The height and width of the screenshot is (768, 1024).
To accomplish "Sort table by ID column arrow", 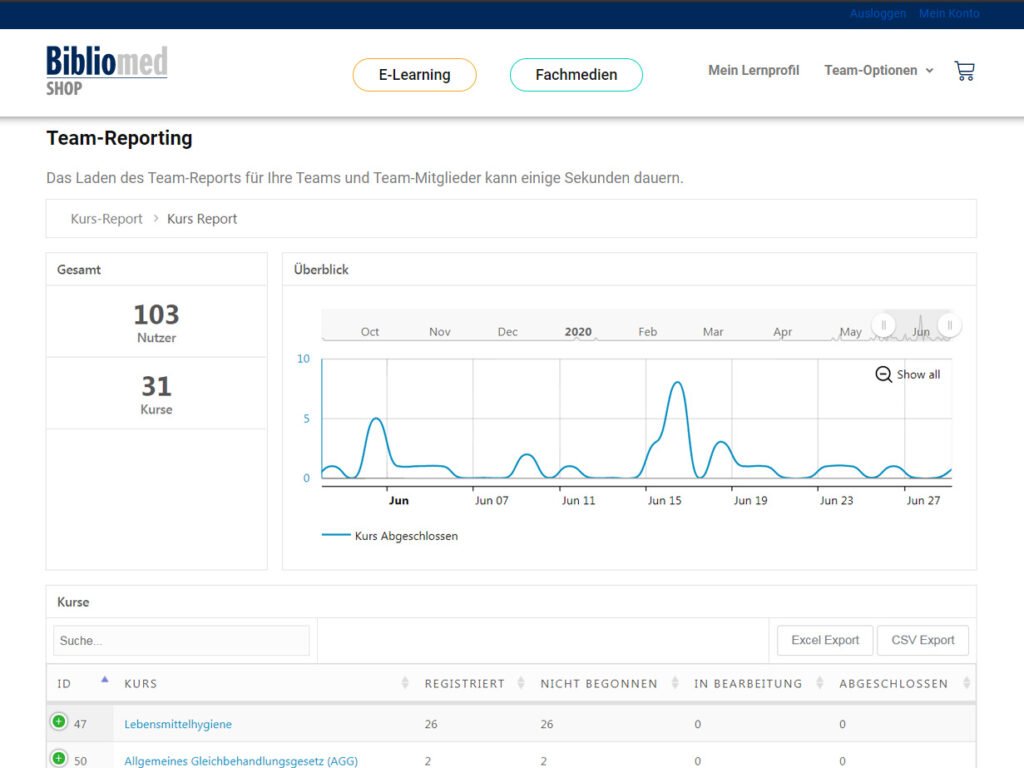I will [x=104, y=682].
